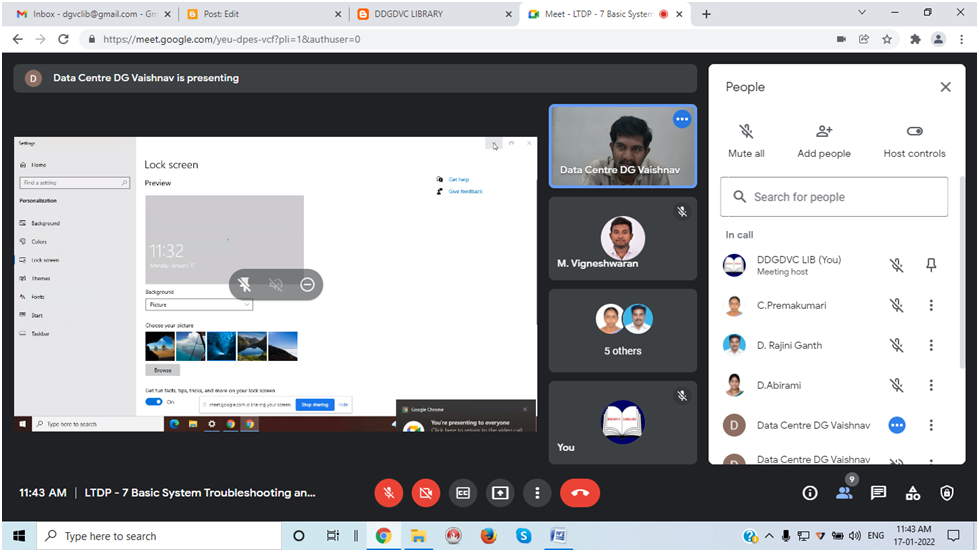Click muted mic icon for C.Premakumari
This screenshot has height=552, width=979.
897,305
